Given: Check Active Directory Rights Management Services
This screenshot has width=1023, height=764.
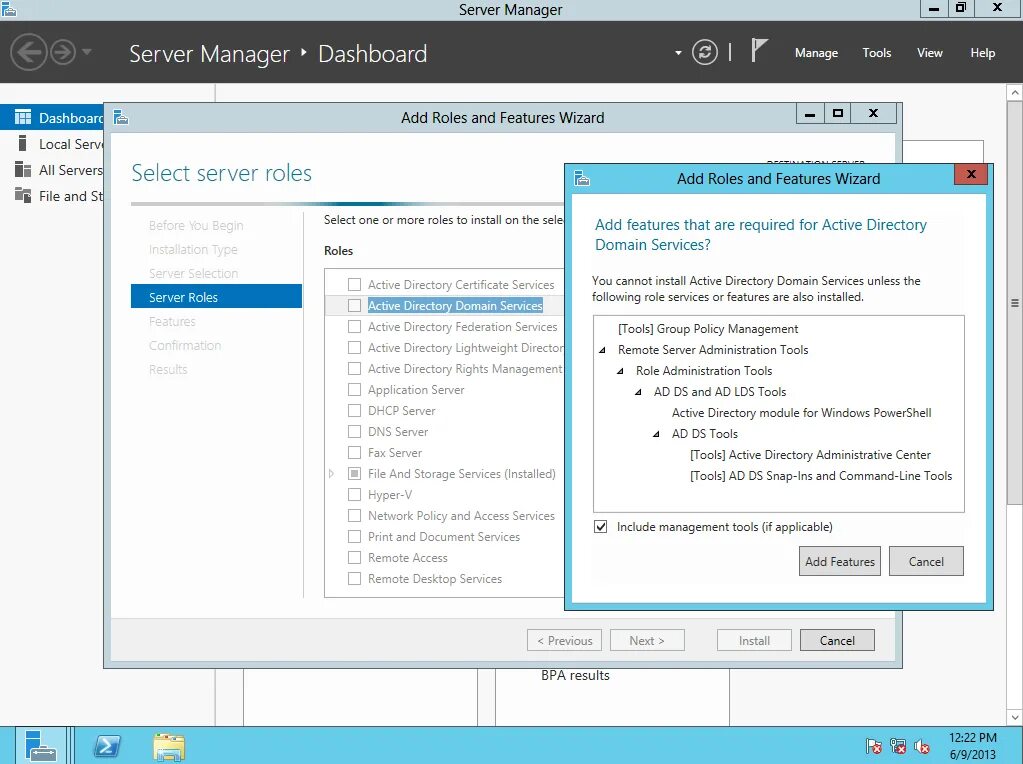Looking at the screenshot, I should pos(354,369).
